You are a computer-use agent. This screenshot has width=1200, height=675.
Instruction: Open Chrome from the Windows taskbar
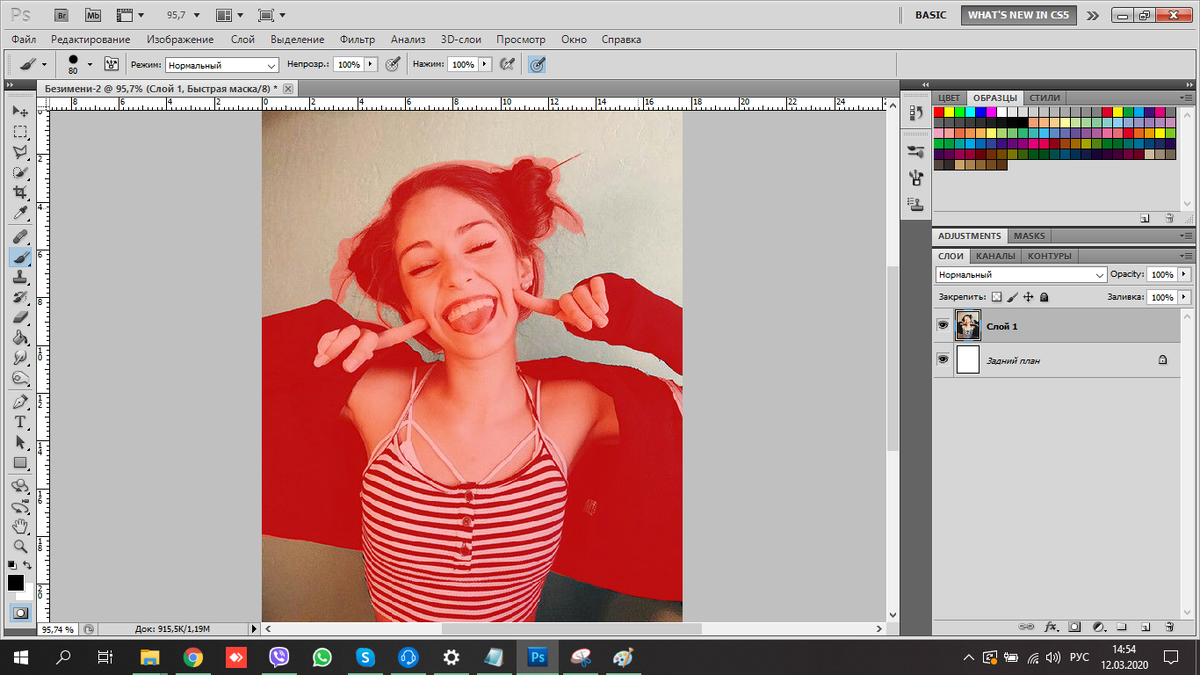193,657
